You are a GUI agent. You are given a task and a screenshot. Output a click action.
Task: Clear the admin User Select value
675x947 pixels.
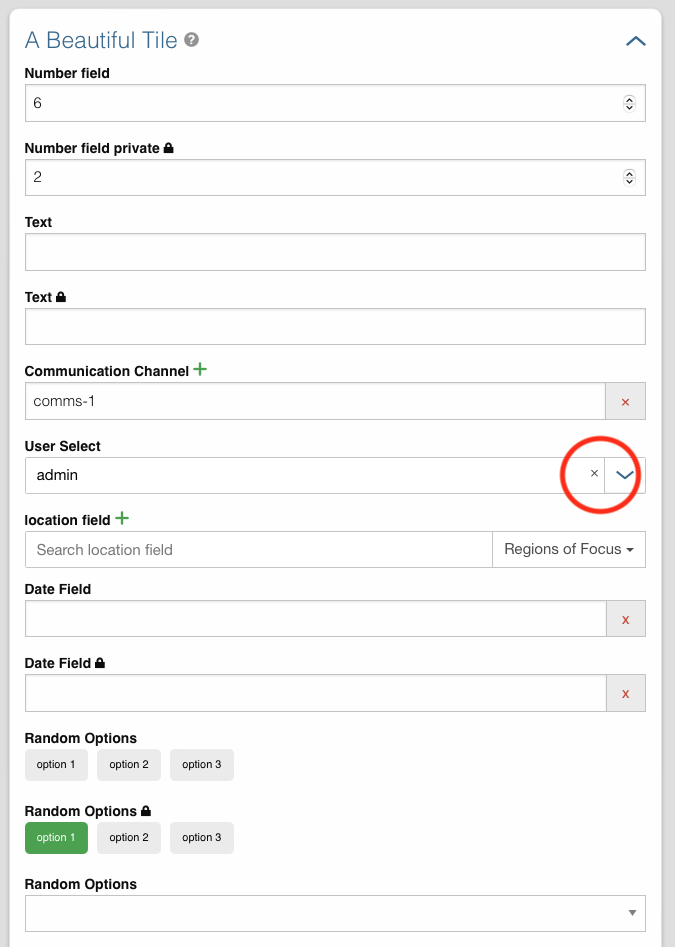click(594, 474)
